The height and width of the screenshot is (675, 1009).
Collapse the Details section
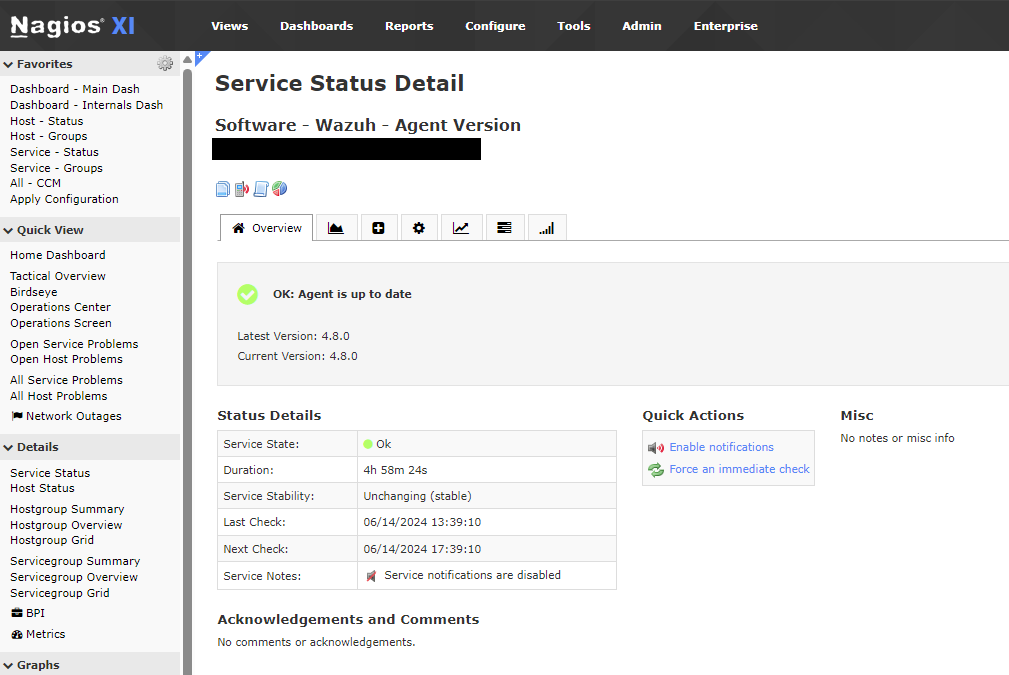click(x=8, y=447)
